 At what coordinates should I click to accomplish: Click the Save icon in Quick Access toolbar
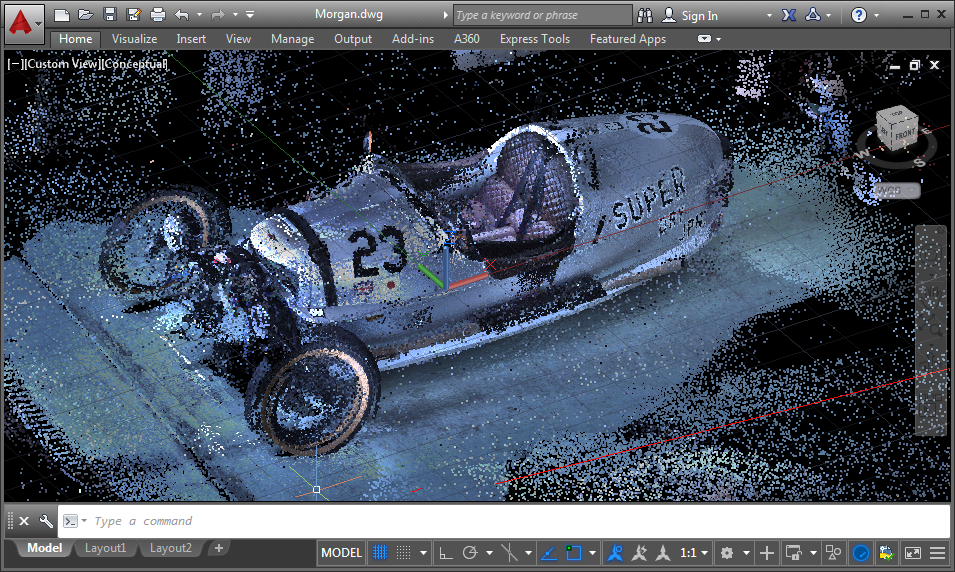tap(110, 15)
